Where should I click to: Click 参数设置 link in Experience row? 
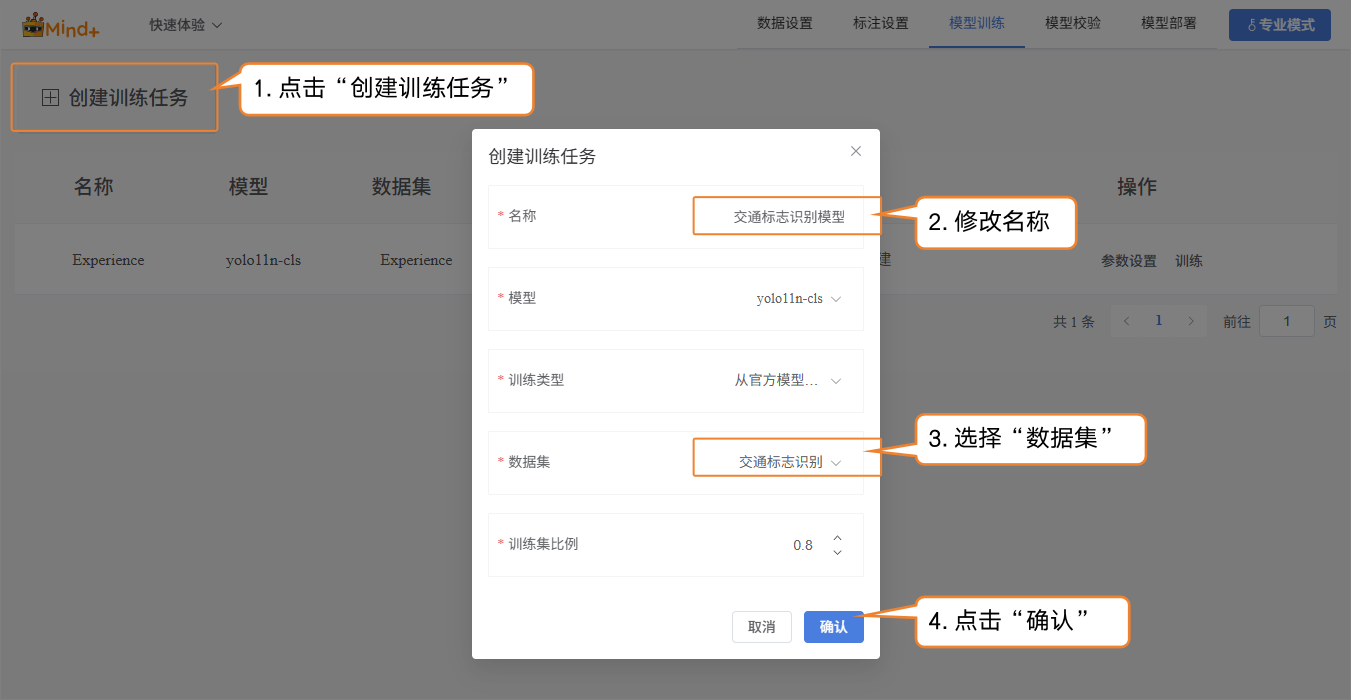pyautogui.click(x=1128, y=261)
